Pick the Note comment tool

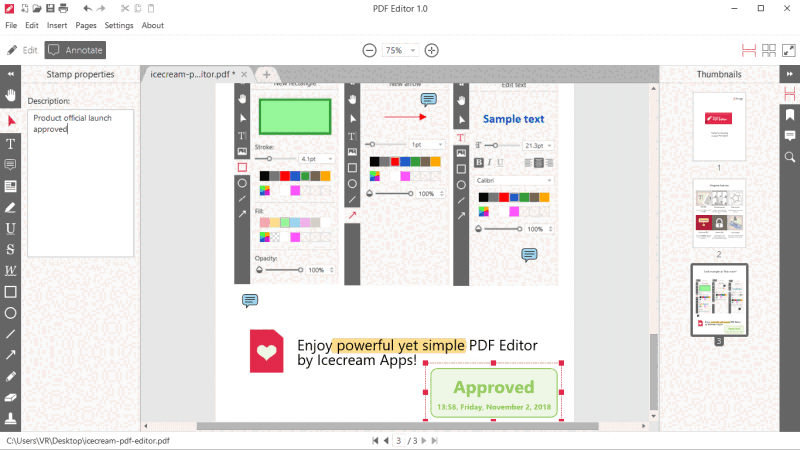click(x=10, y=165)
